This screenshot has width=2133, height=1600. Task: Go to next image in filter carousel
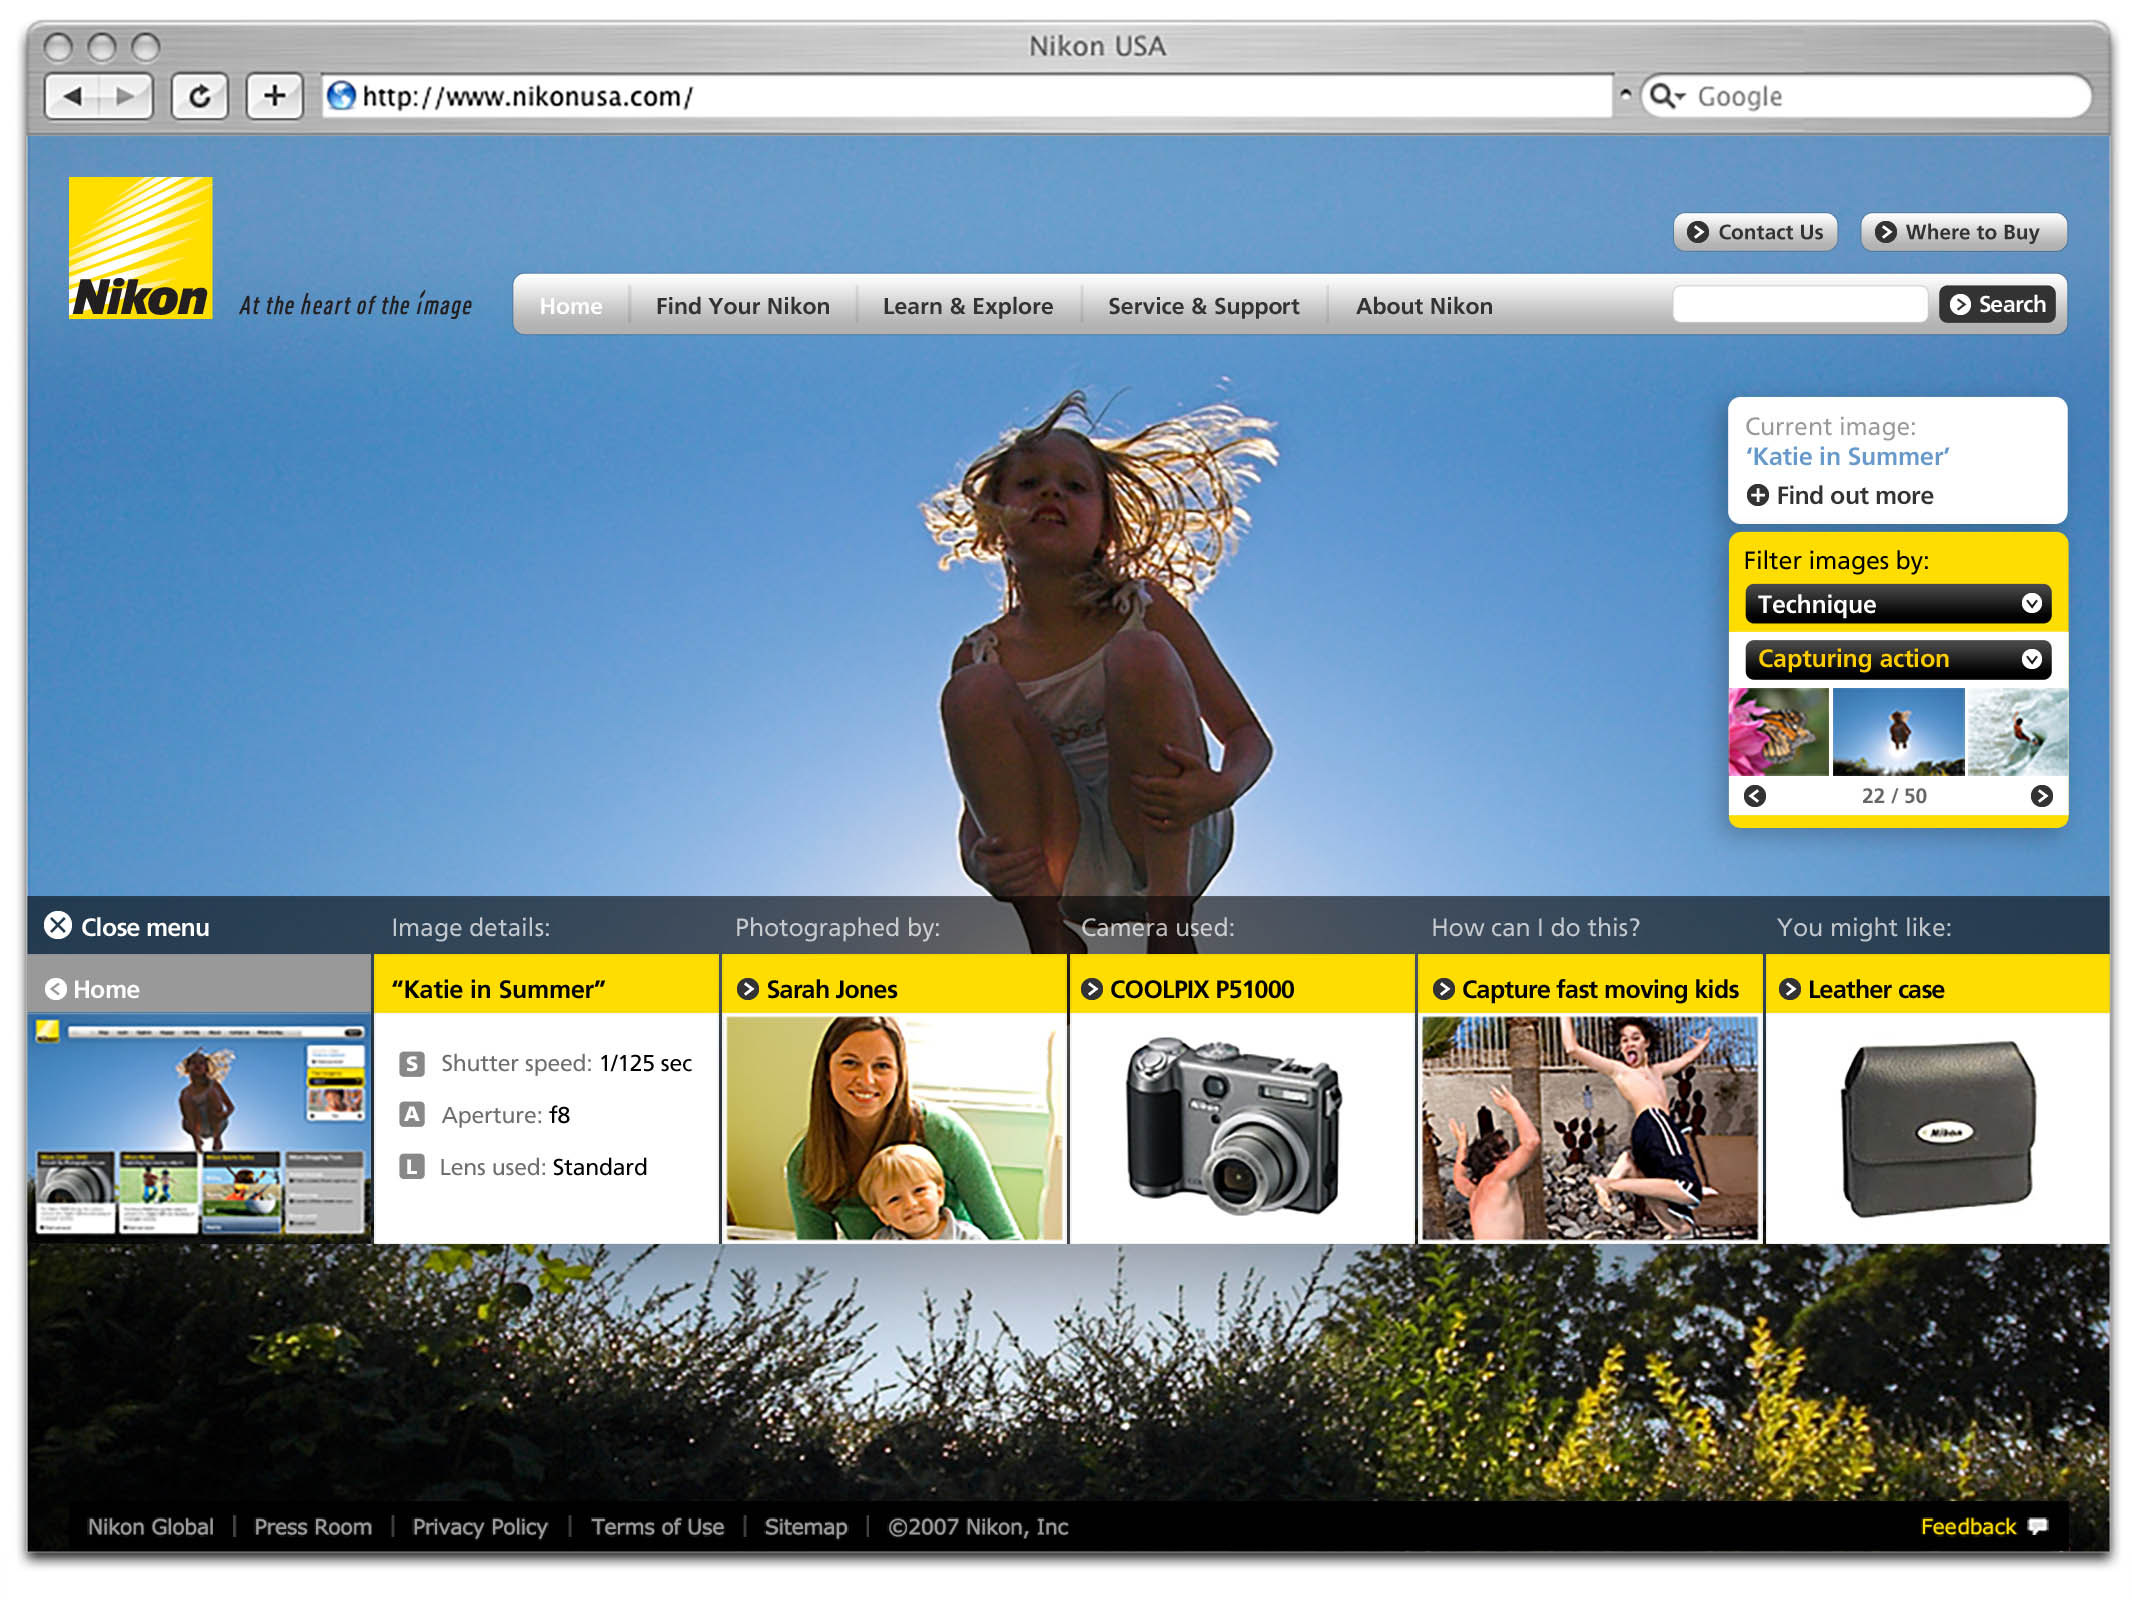point(2041,796)
